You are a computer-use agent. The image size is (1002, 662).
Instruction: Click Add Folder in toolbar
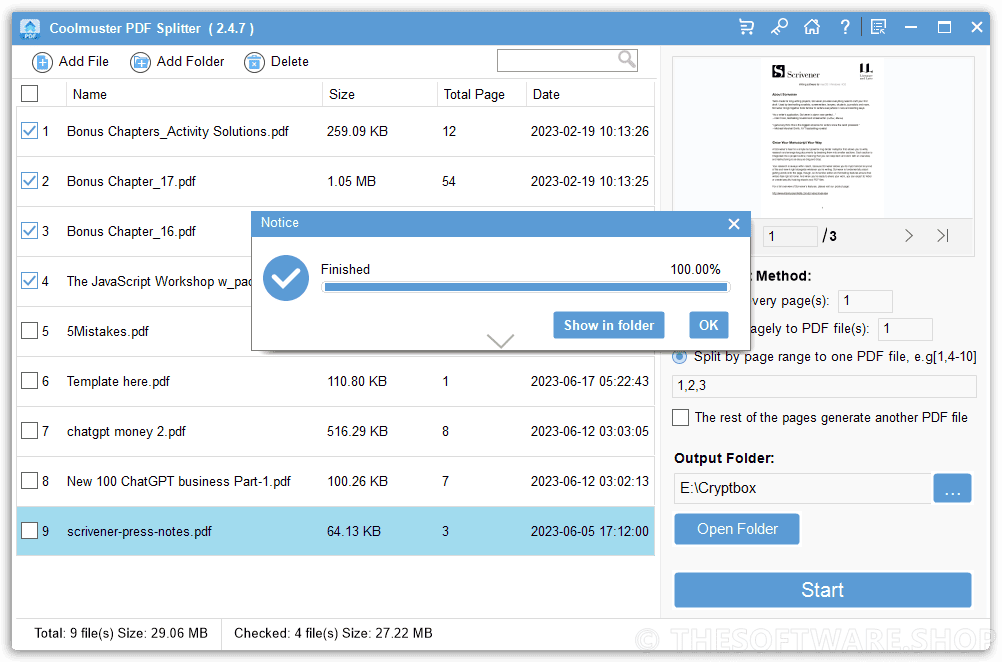pos(177,62)
